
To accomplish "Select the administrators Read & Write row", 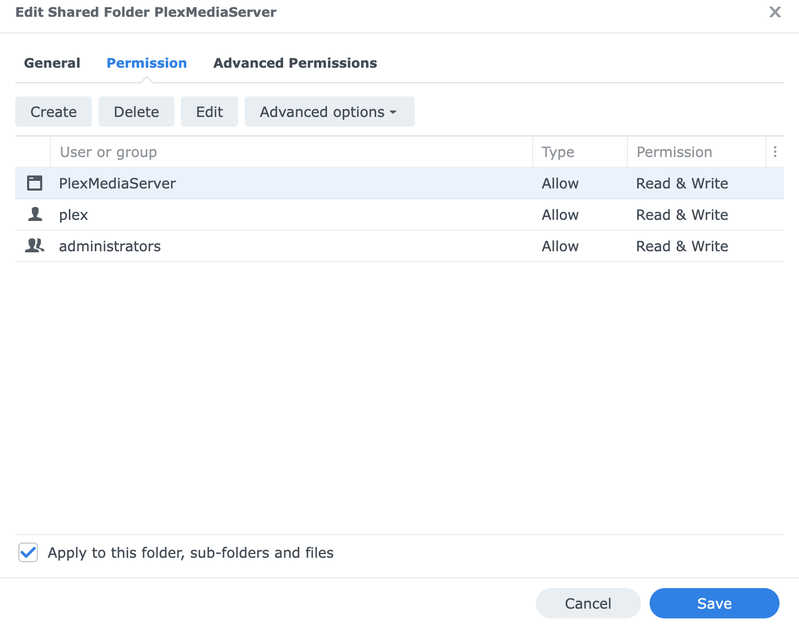I will point(682,246).
